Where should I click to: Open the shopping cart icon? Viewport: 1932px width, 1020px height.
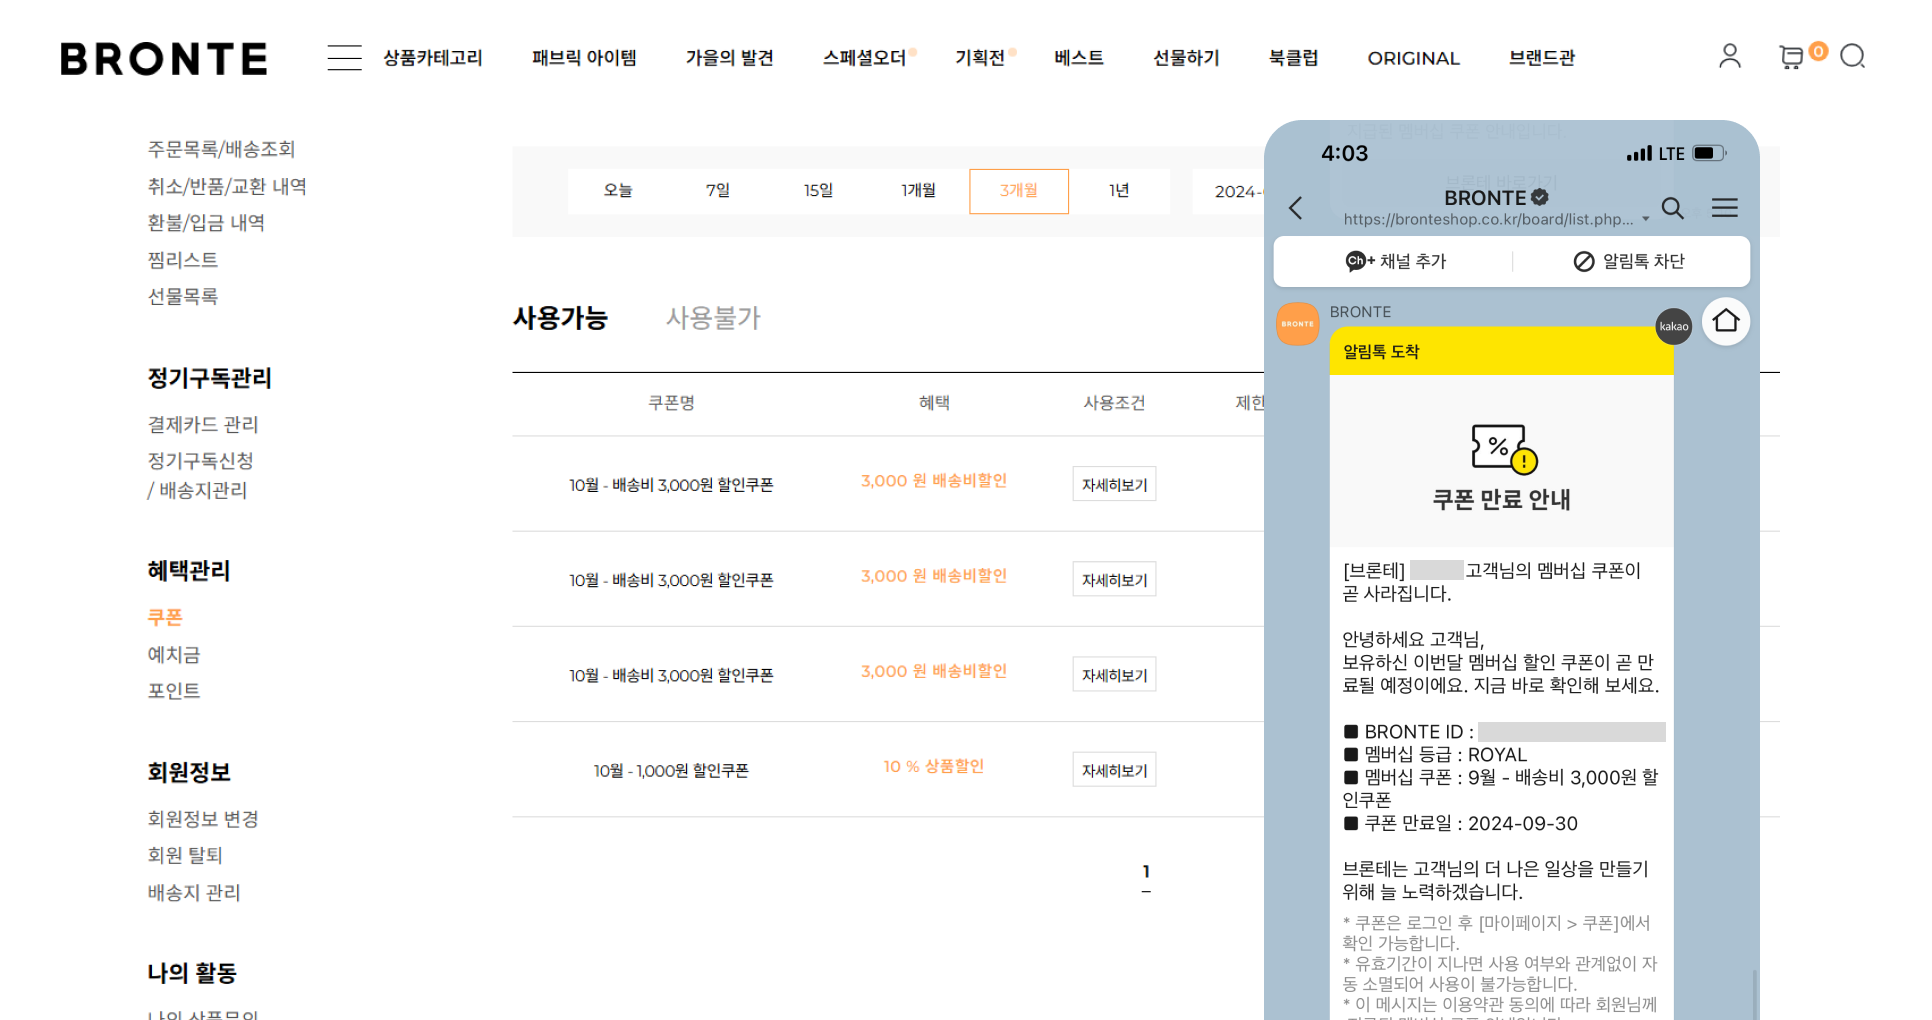[1791, 57]
